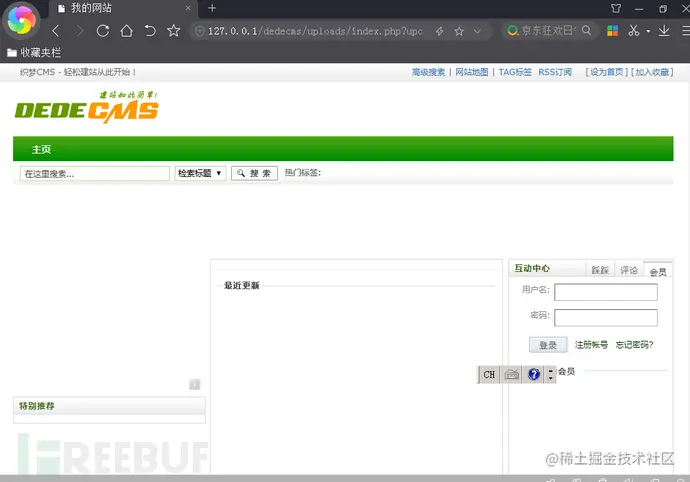Switch to the 评论 tab
690x482 pixels.
pyautogui.click(x=629, y=270)
